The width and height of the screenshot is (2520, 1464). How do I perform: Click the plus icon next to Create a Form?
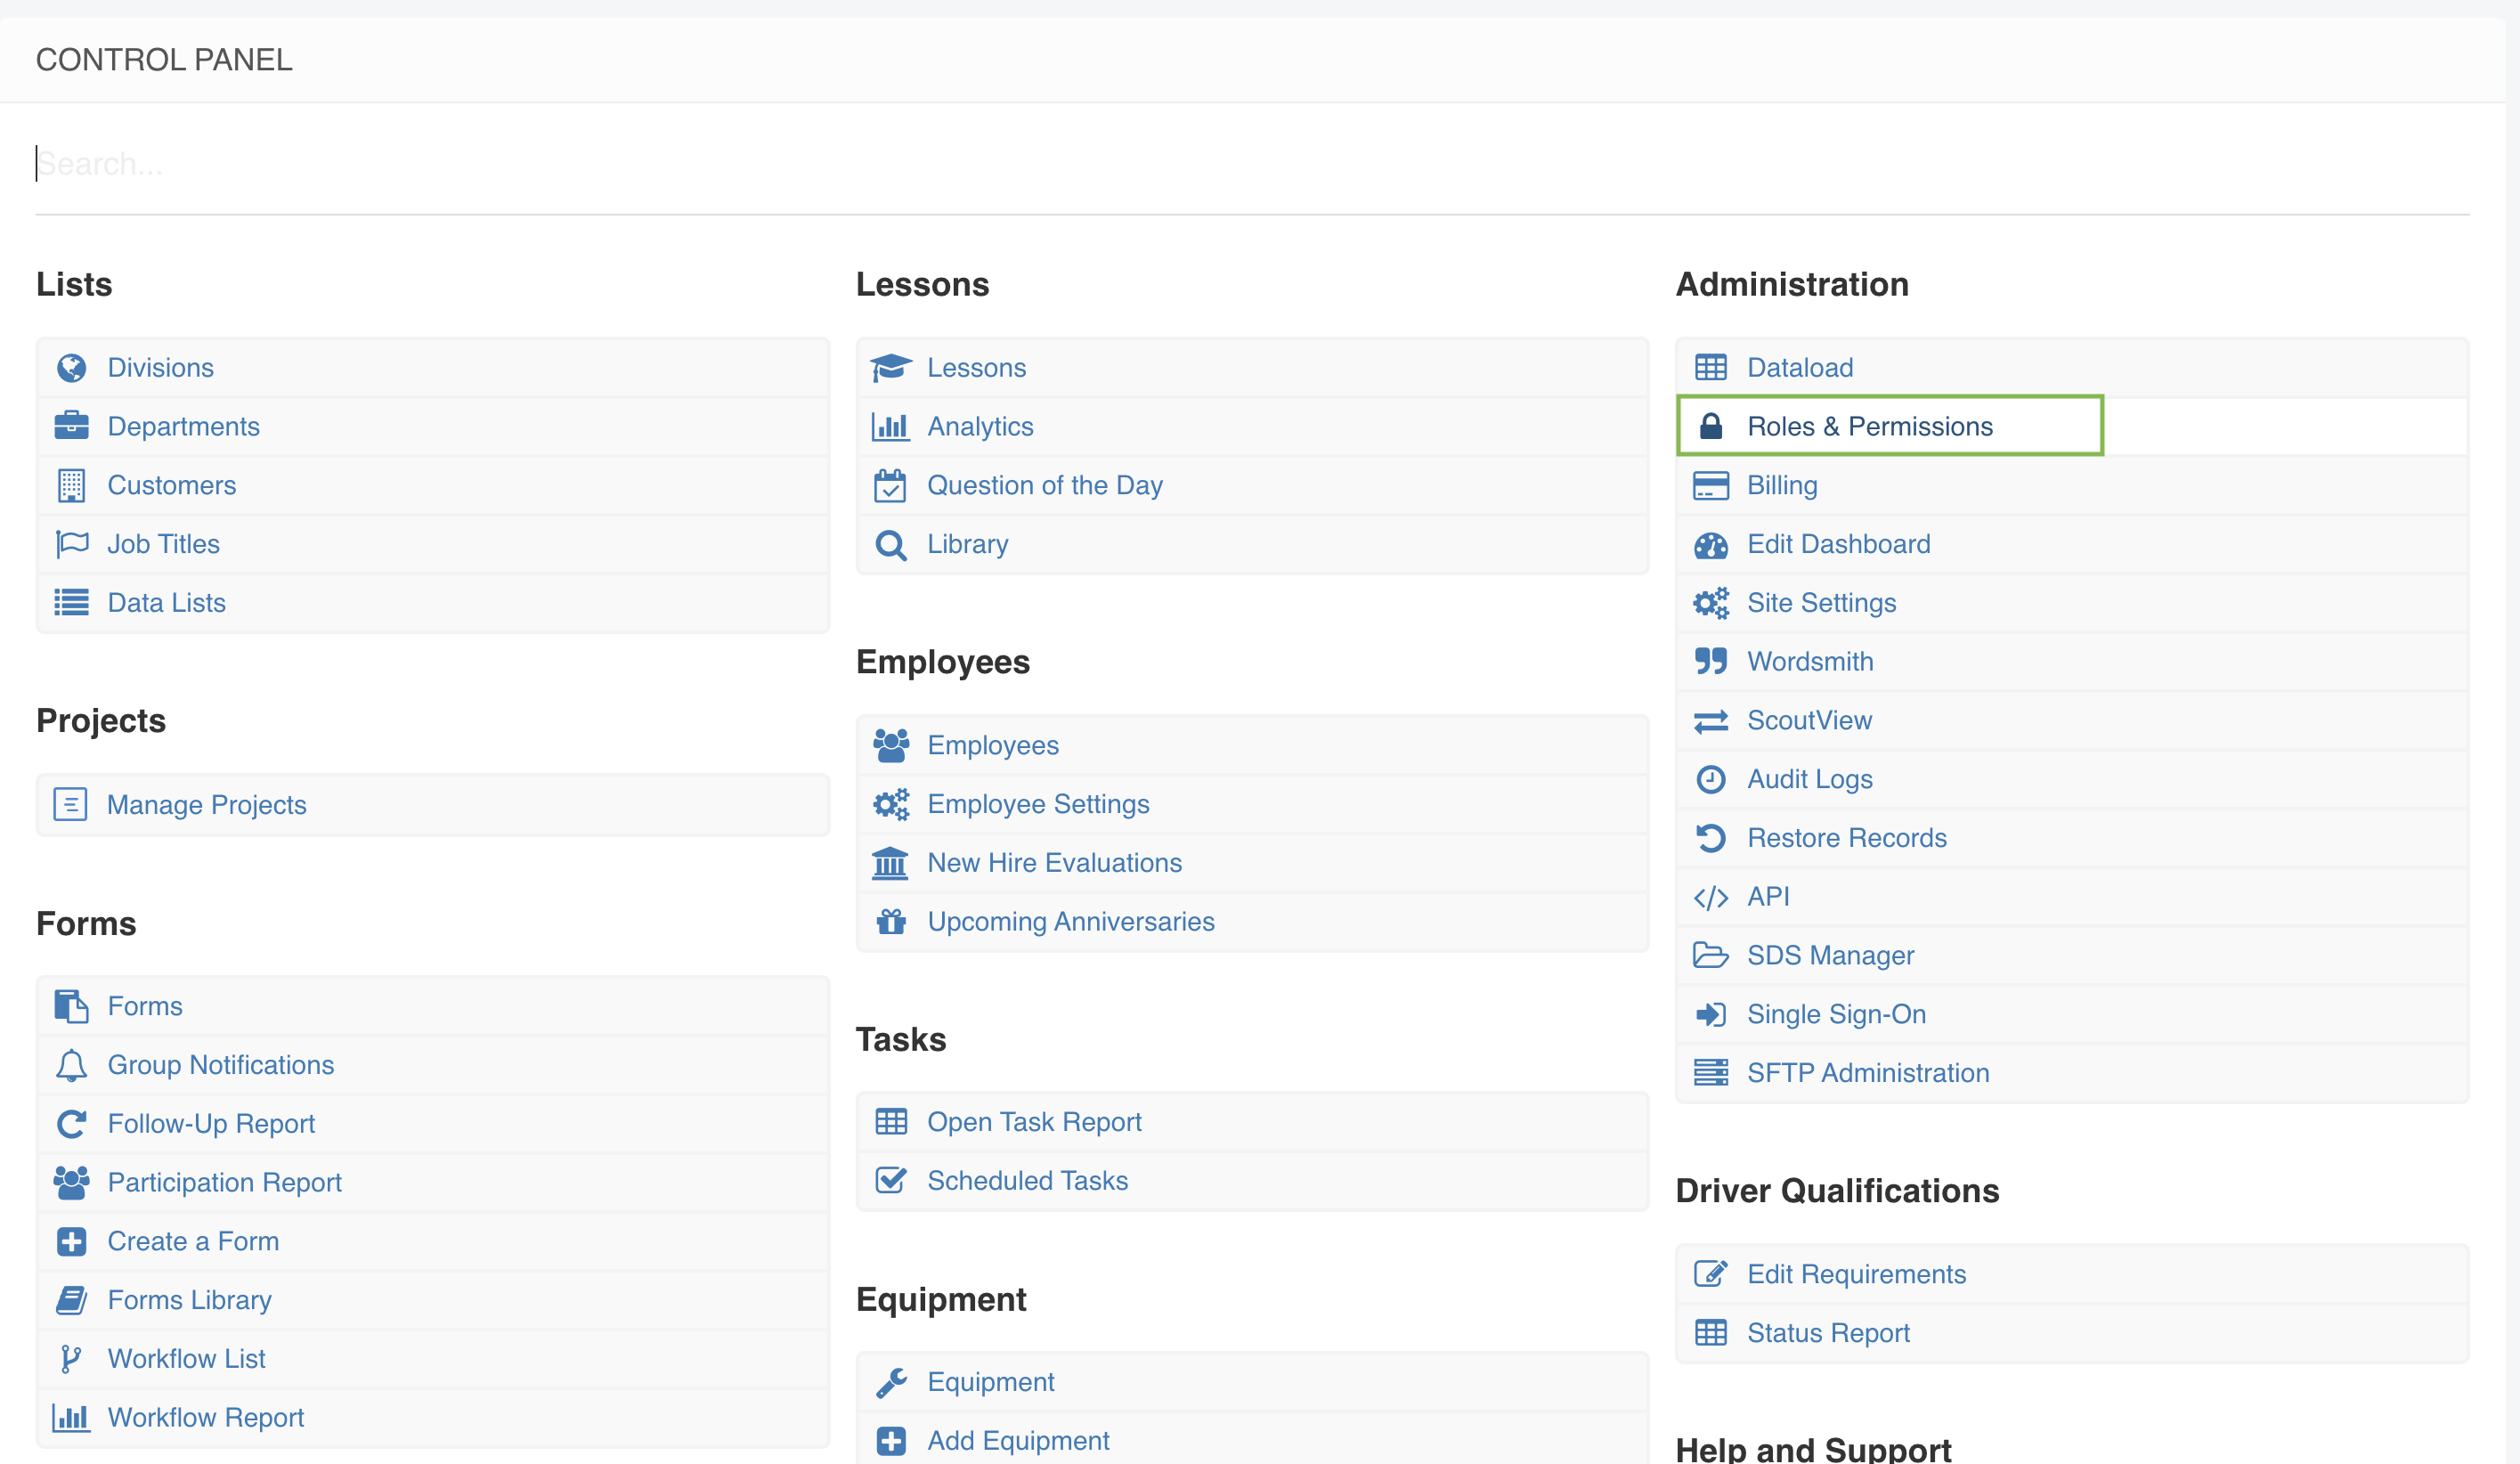point(71,1241)
